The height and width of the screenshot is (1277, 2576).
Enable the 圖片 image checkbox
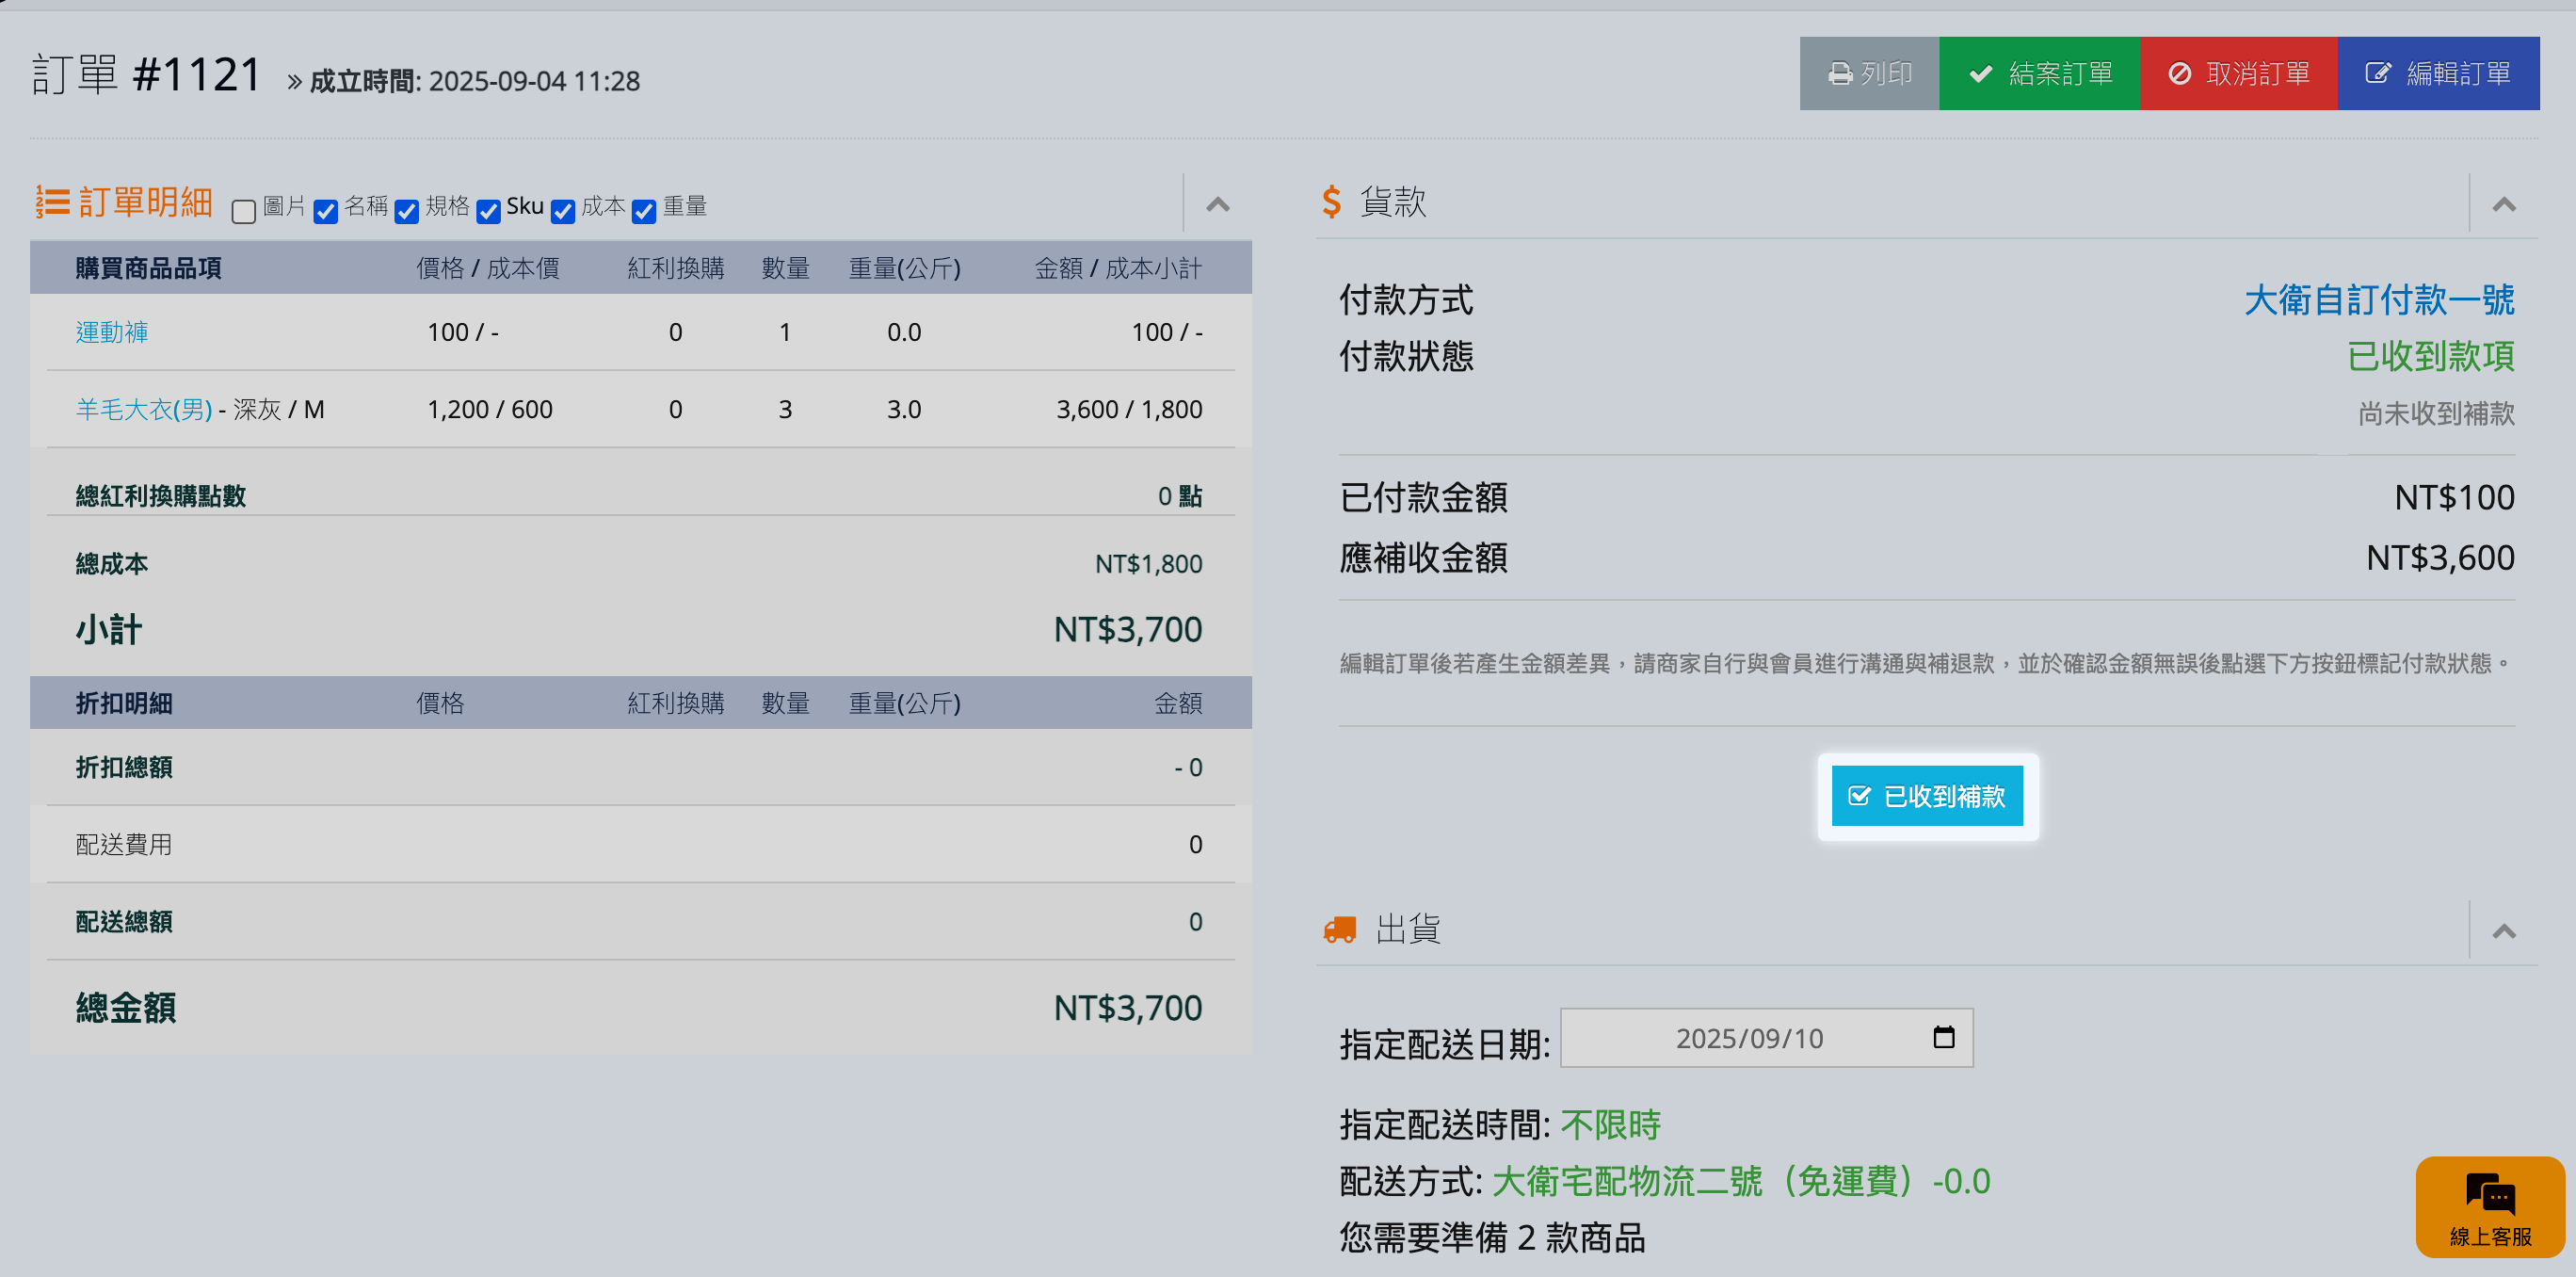243,211
